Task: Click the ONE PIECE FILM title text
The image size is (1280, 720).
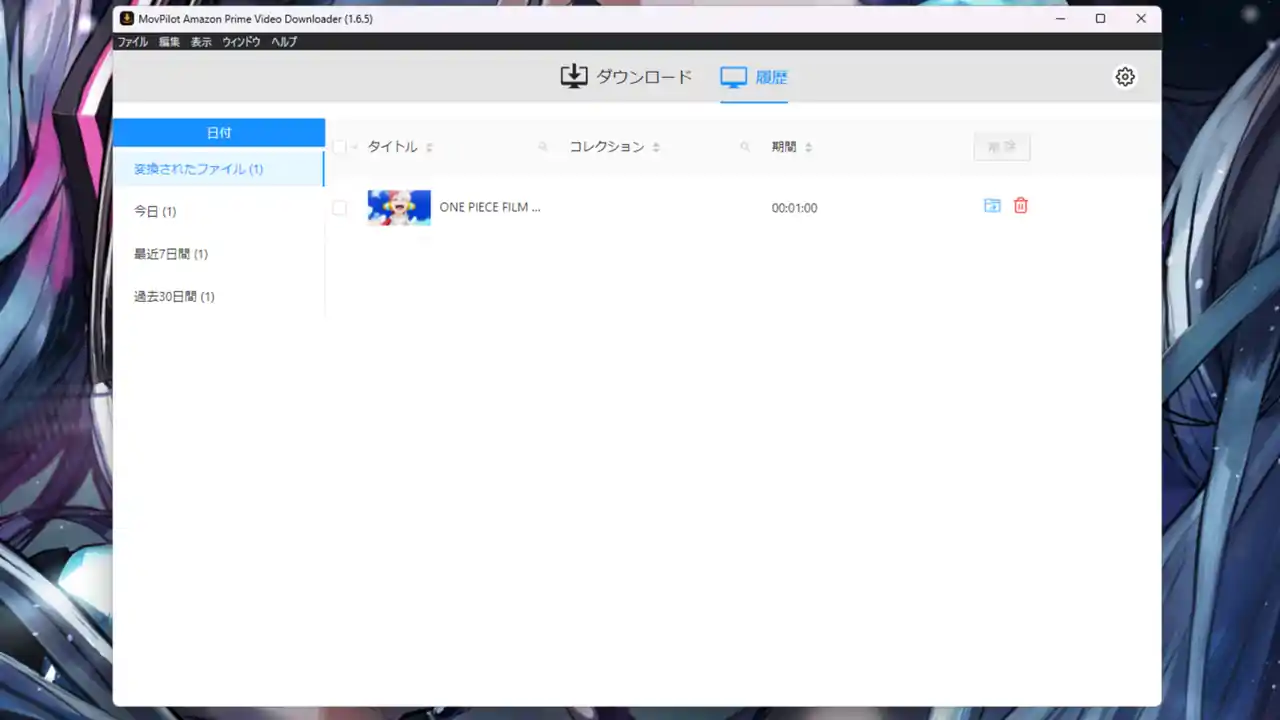Action: pyautogui.click(x=490, y=208)
